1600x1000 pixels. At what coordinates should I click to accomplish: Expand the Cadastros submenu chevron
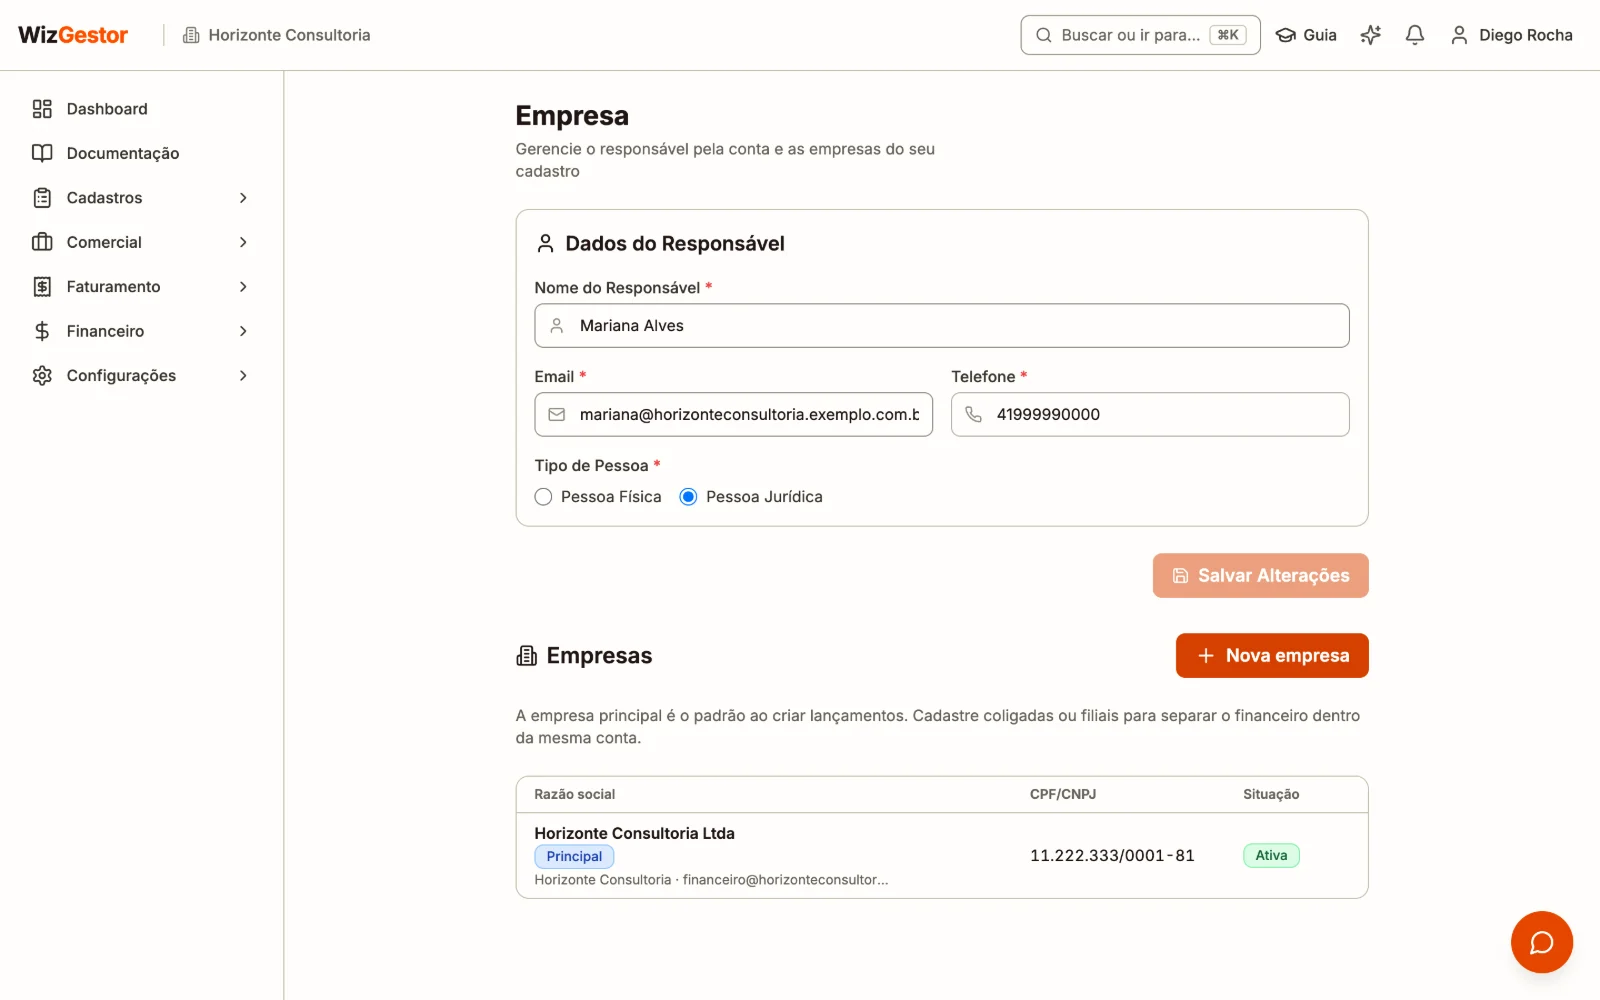tap(243, 198)
